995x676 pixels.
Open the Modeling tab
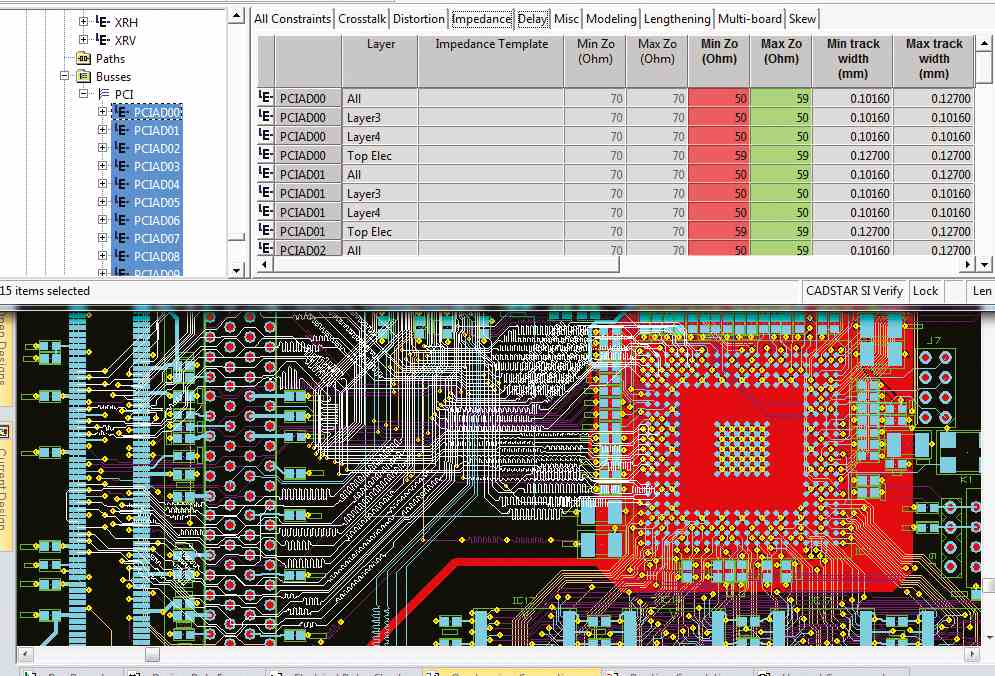point(611,18)
